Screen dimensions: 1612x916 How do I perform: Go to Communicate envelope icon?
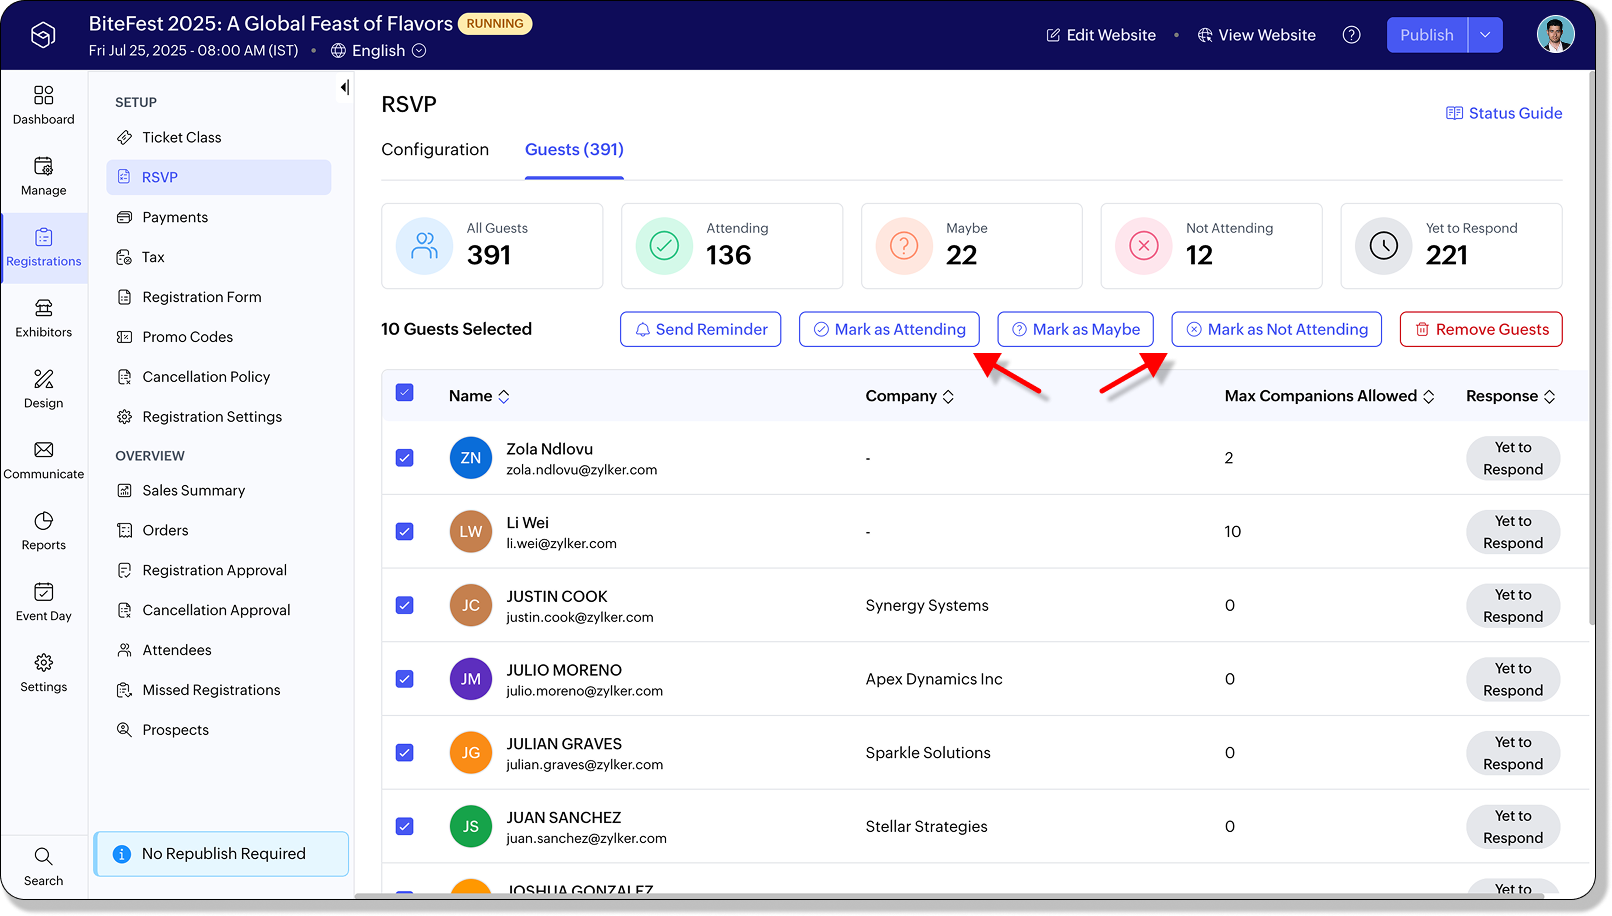pos(44,451)
